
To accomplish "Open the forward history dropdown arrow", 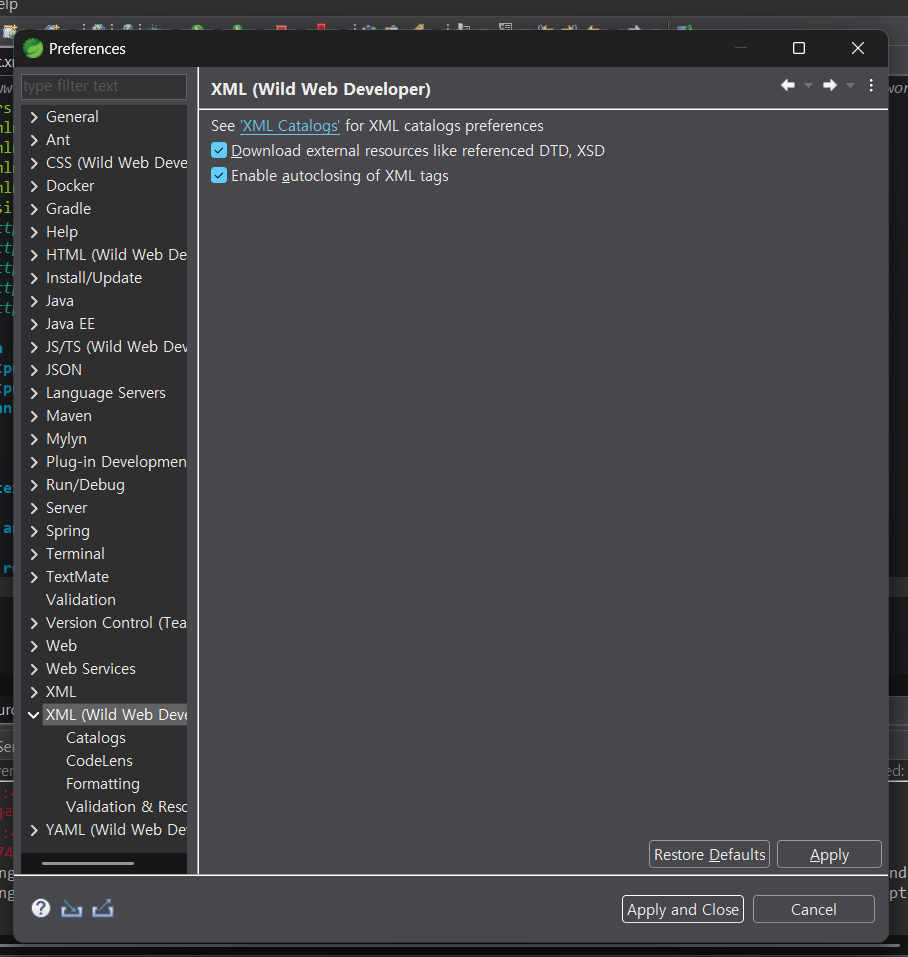I will [x=850, y=86].
